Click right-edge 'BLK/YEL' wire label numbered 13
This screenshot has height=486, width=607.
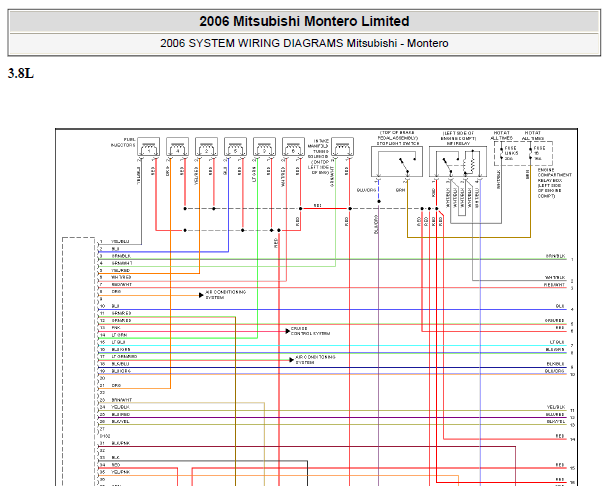tap(556, 421)
